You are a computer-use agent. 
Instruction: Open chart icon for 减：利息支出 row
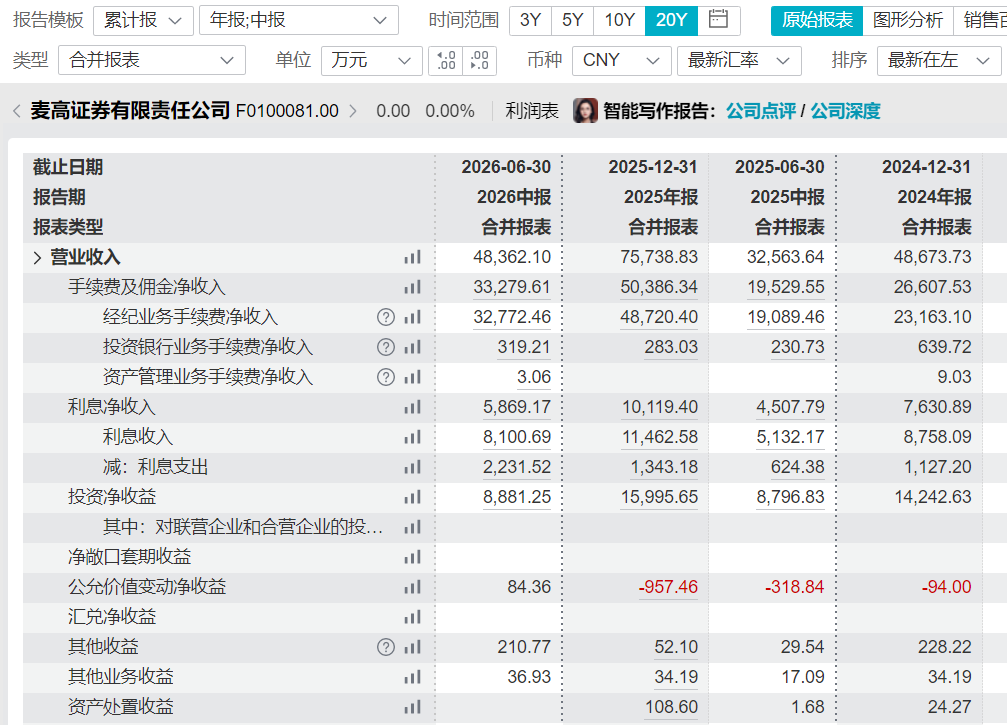coord(412,467)
